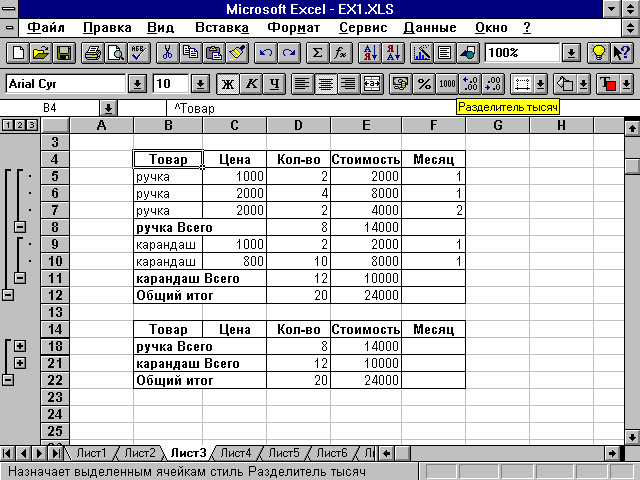Undo the last action
This screenshot has height=480, width=640.
pyautogui.click(x=265, y=53)
